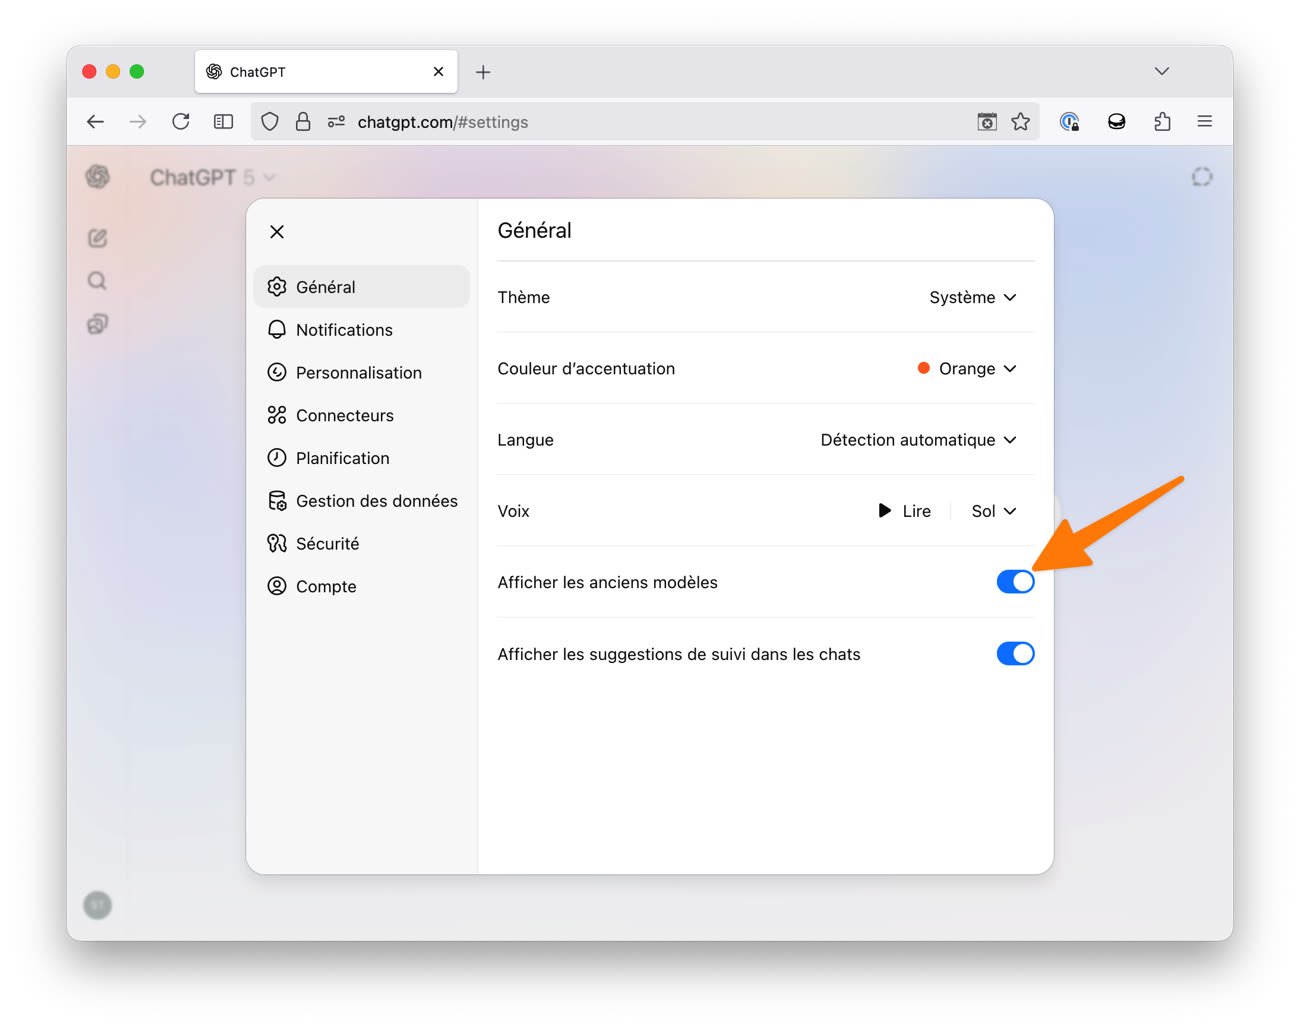Expand the Thème Système dropdown
Viewport: 1300px width, 1029px height.
[972, 297]
